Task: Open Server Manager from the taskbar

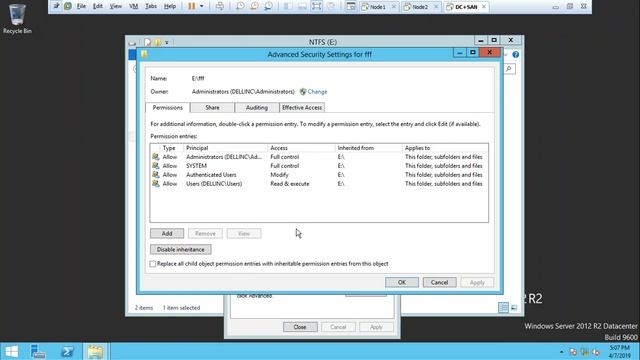Action: click(x=38, y=351)
